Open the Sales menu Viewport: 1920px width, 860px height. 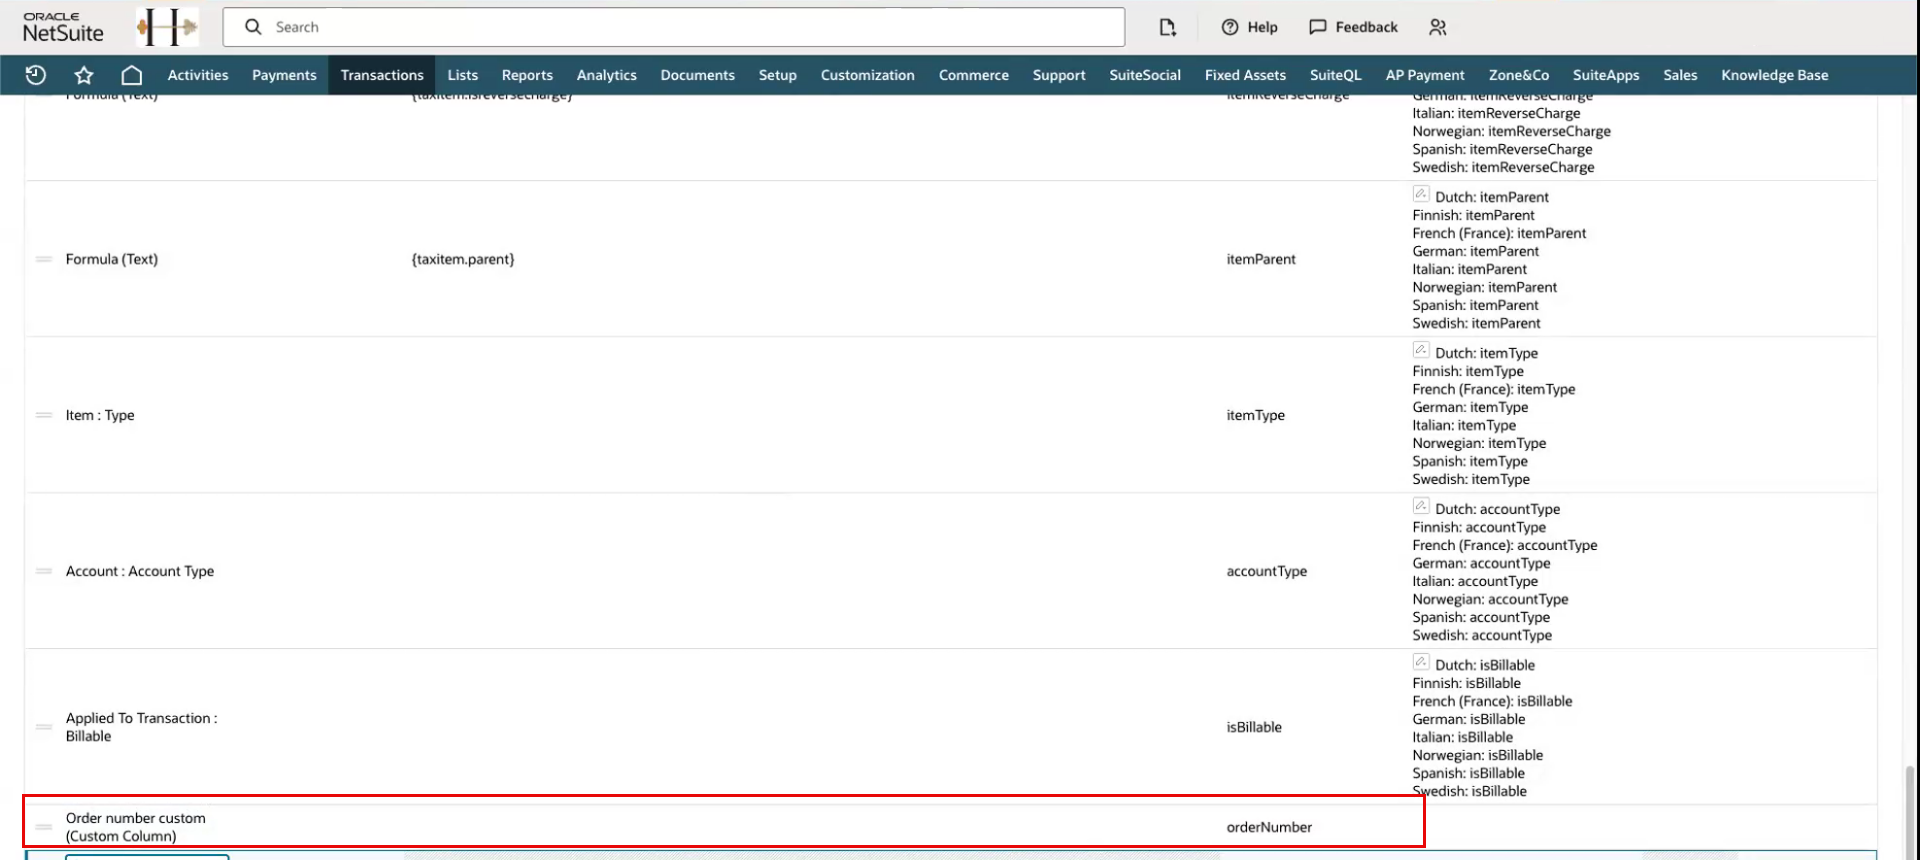1680,75
